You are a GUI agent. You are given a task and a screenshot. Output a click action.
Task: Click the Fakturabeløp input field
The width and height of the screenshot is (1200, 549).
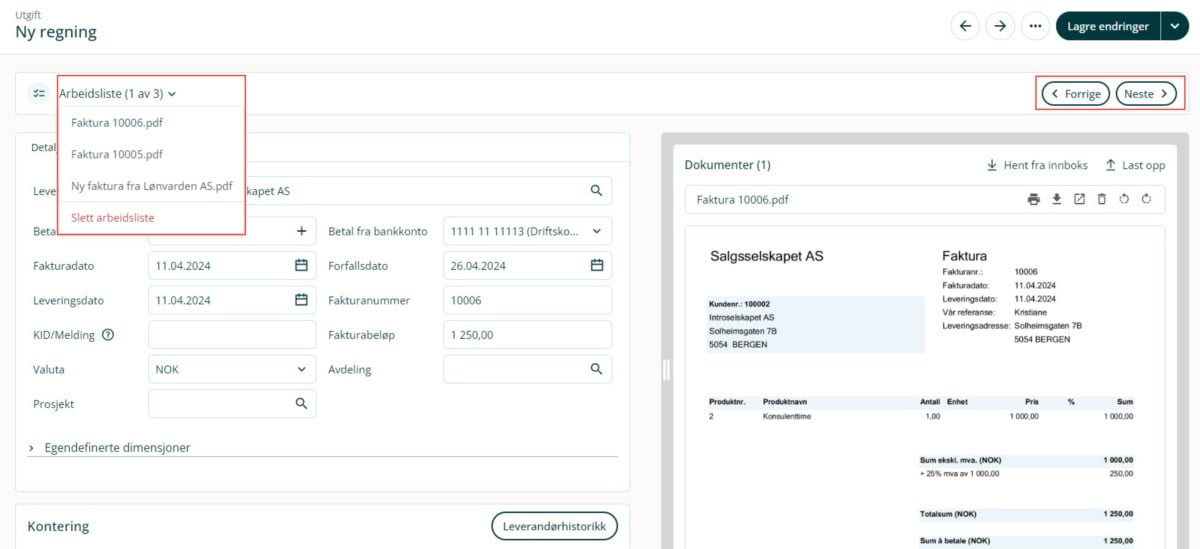[x=527, y=335]
